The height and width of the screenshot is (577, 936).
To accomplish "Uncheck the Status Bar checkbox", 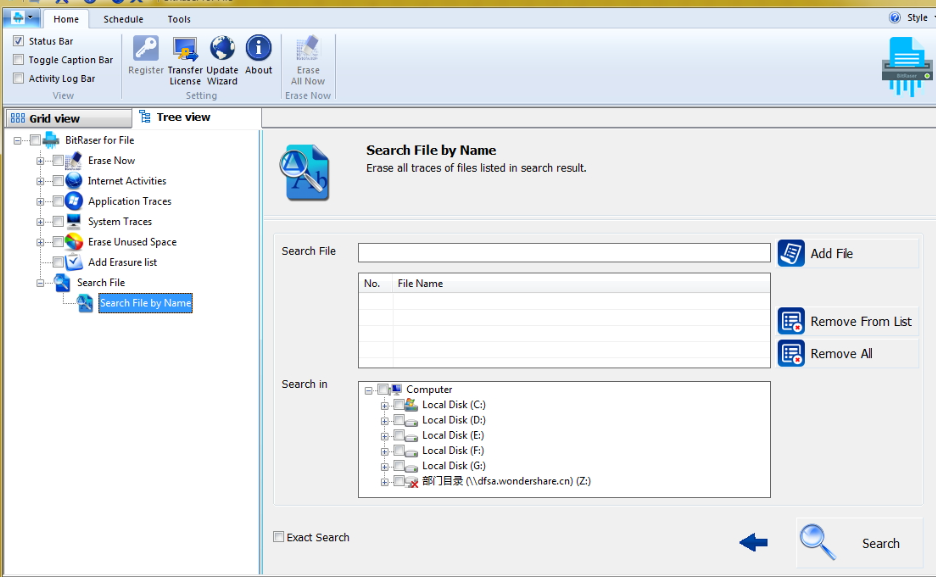I will tap(18, 41).
